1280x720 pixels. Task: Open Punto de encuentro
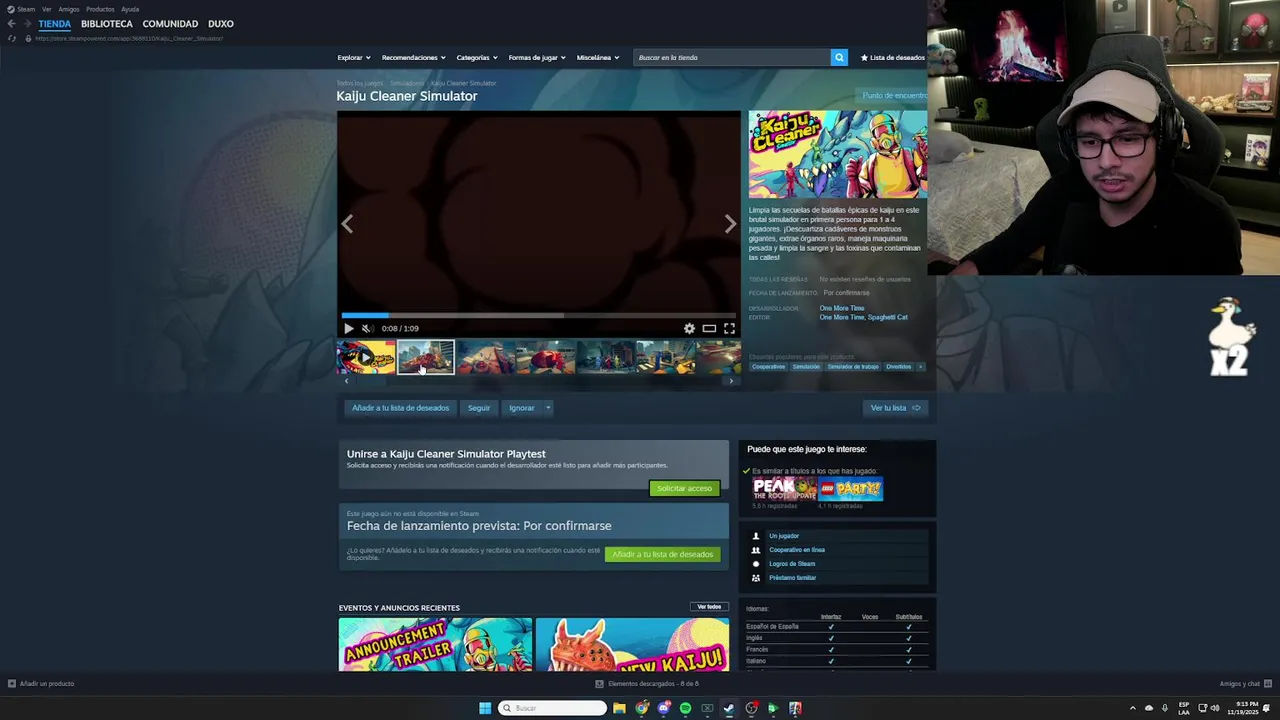click(x=895, y=95)
